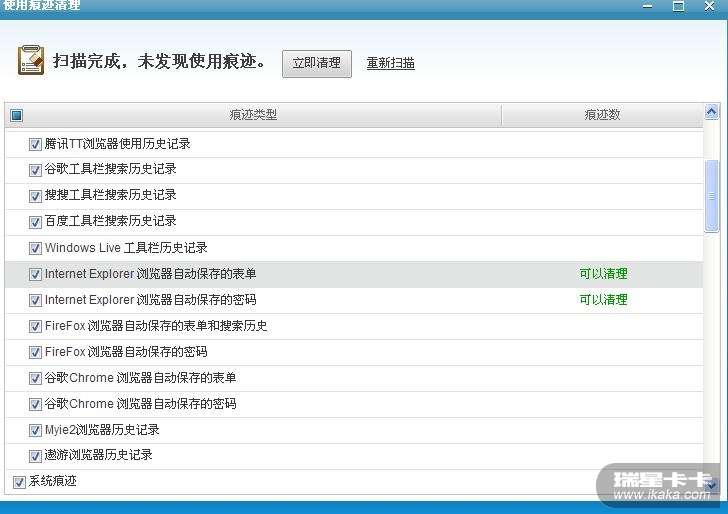Toggle the select-all checkbox in header

point(16,115)
